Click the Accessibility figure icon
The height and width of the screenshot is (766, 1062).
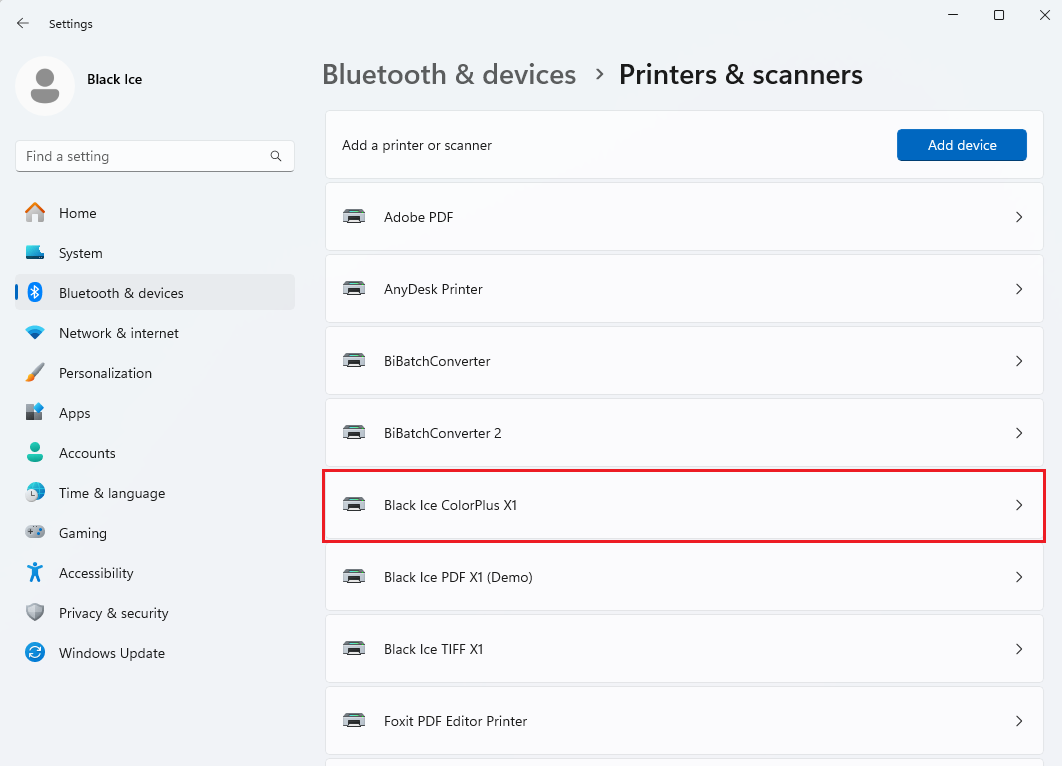(x=35, y=573)
